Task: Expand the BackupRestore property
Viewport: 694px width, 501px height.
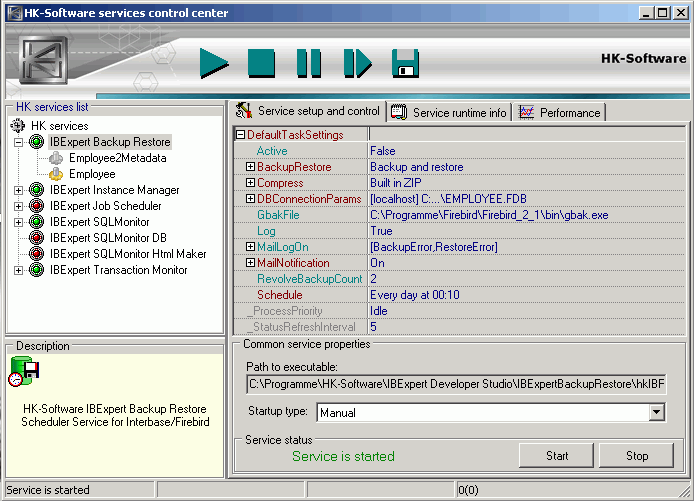Action: click(x=251, y=166)
